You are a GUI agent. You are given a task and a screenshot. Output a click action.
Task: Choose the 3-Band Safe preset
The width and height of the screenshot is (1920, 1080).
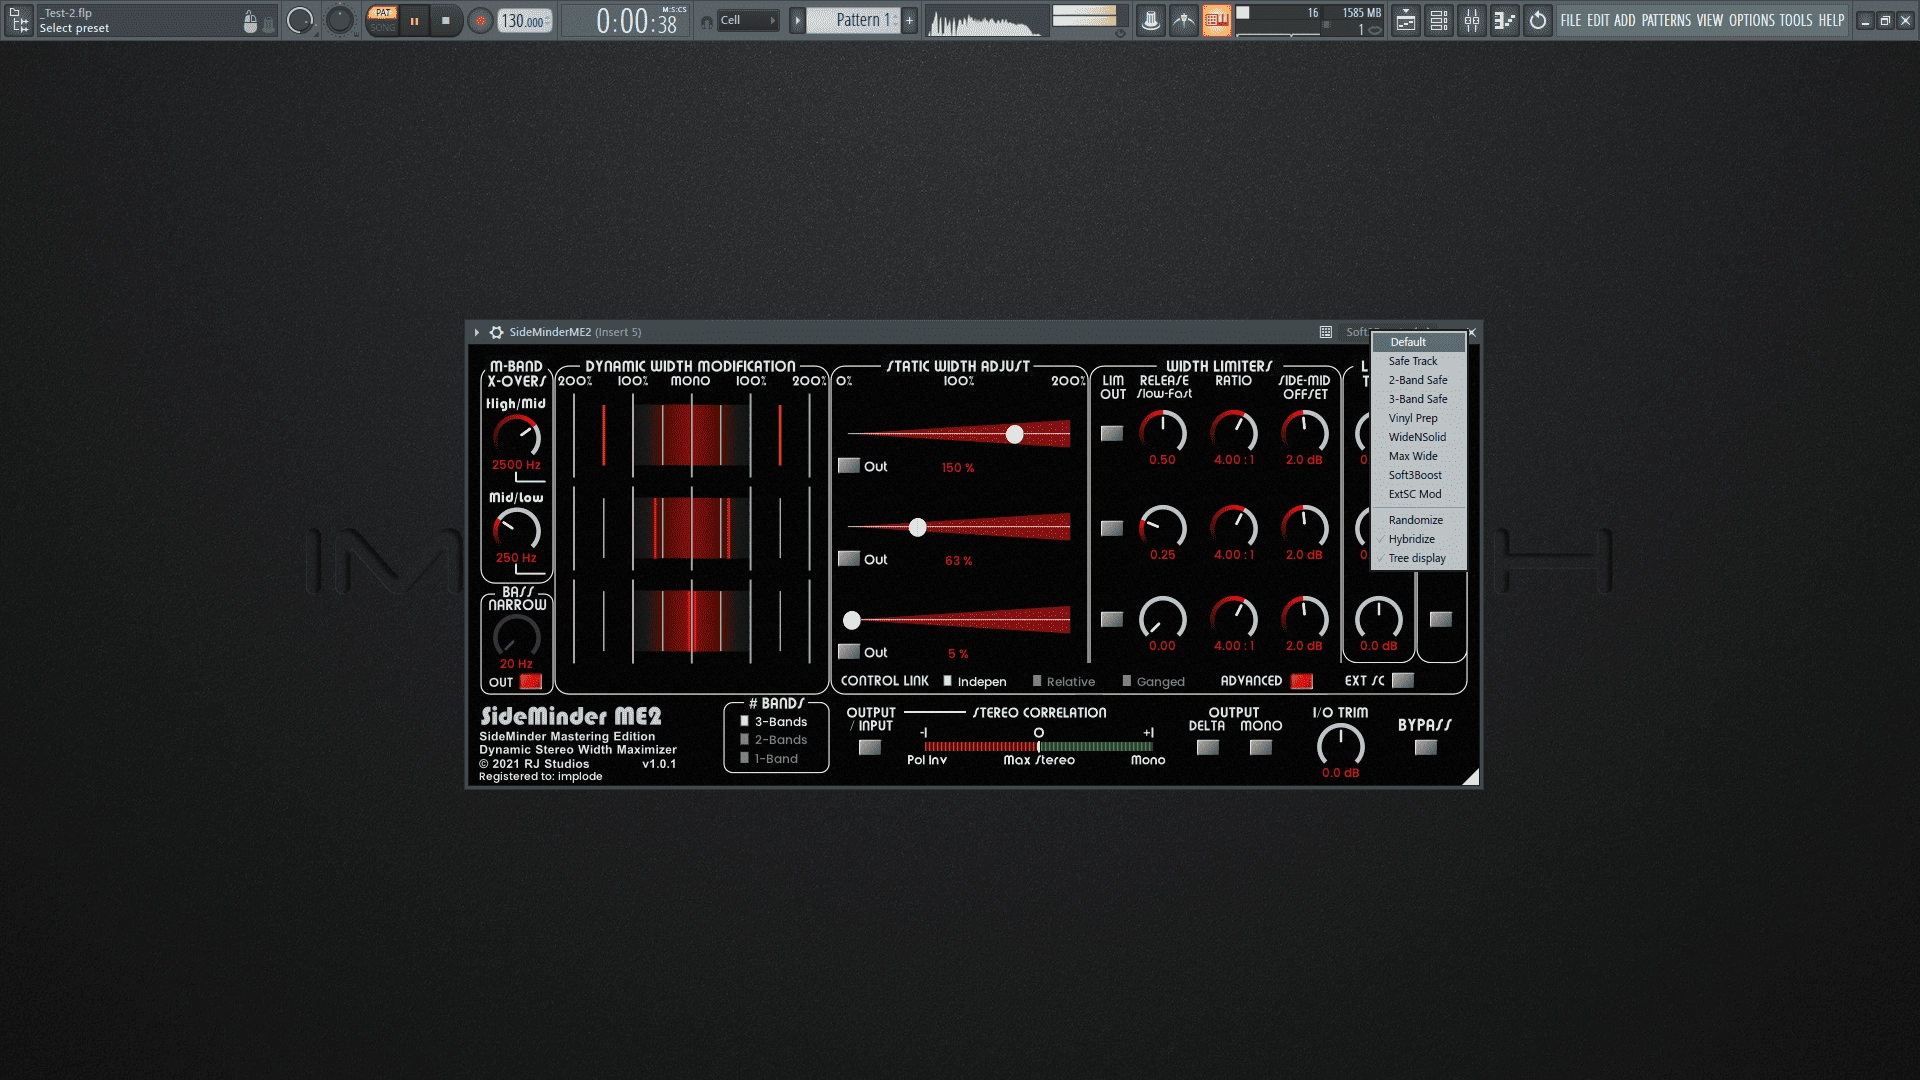click(x=1418, y=399)
